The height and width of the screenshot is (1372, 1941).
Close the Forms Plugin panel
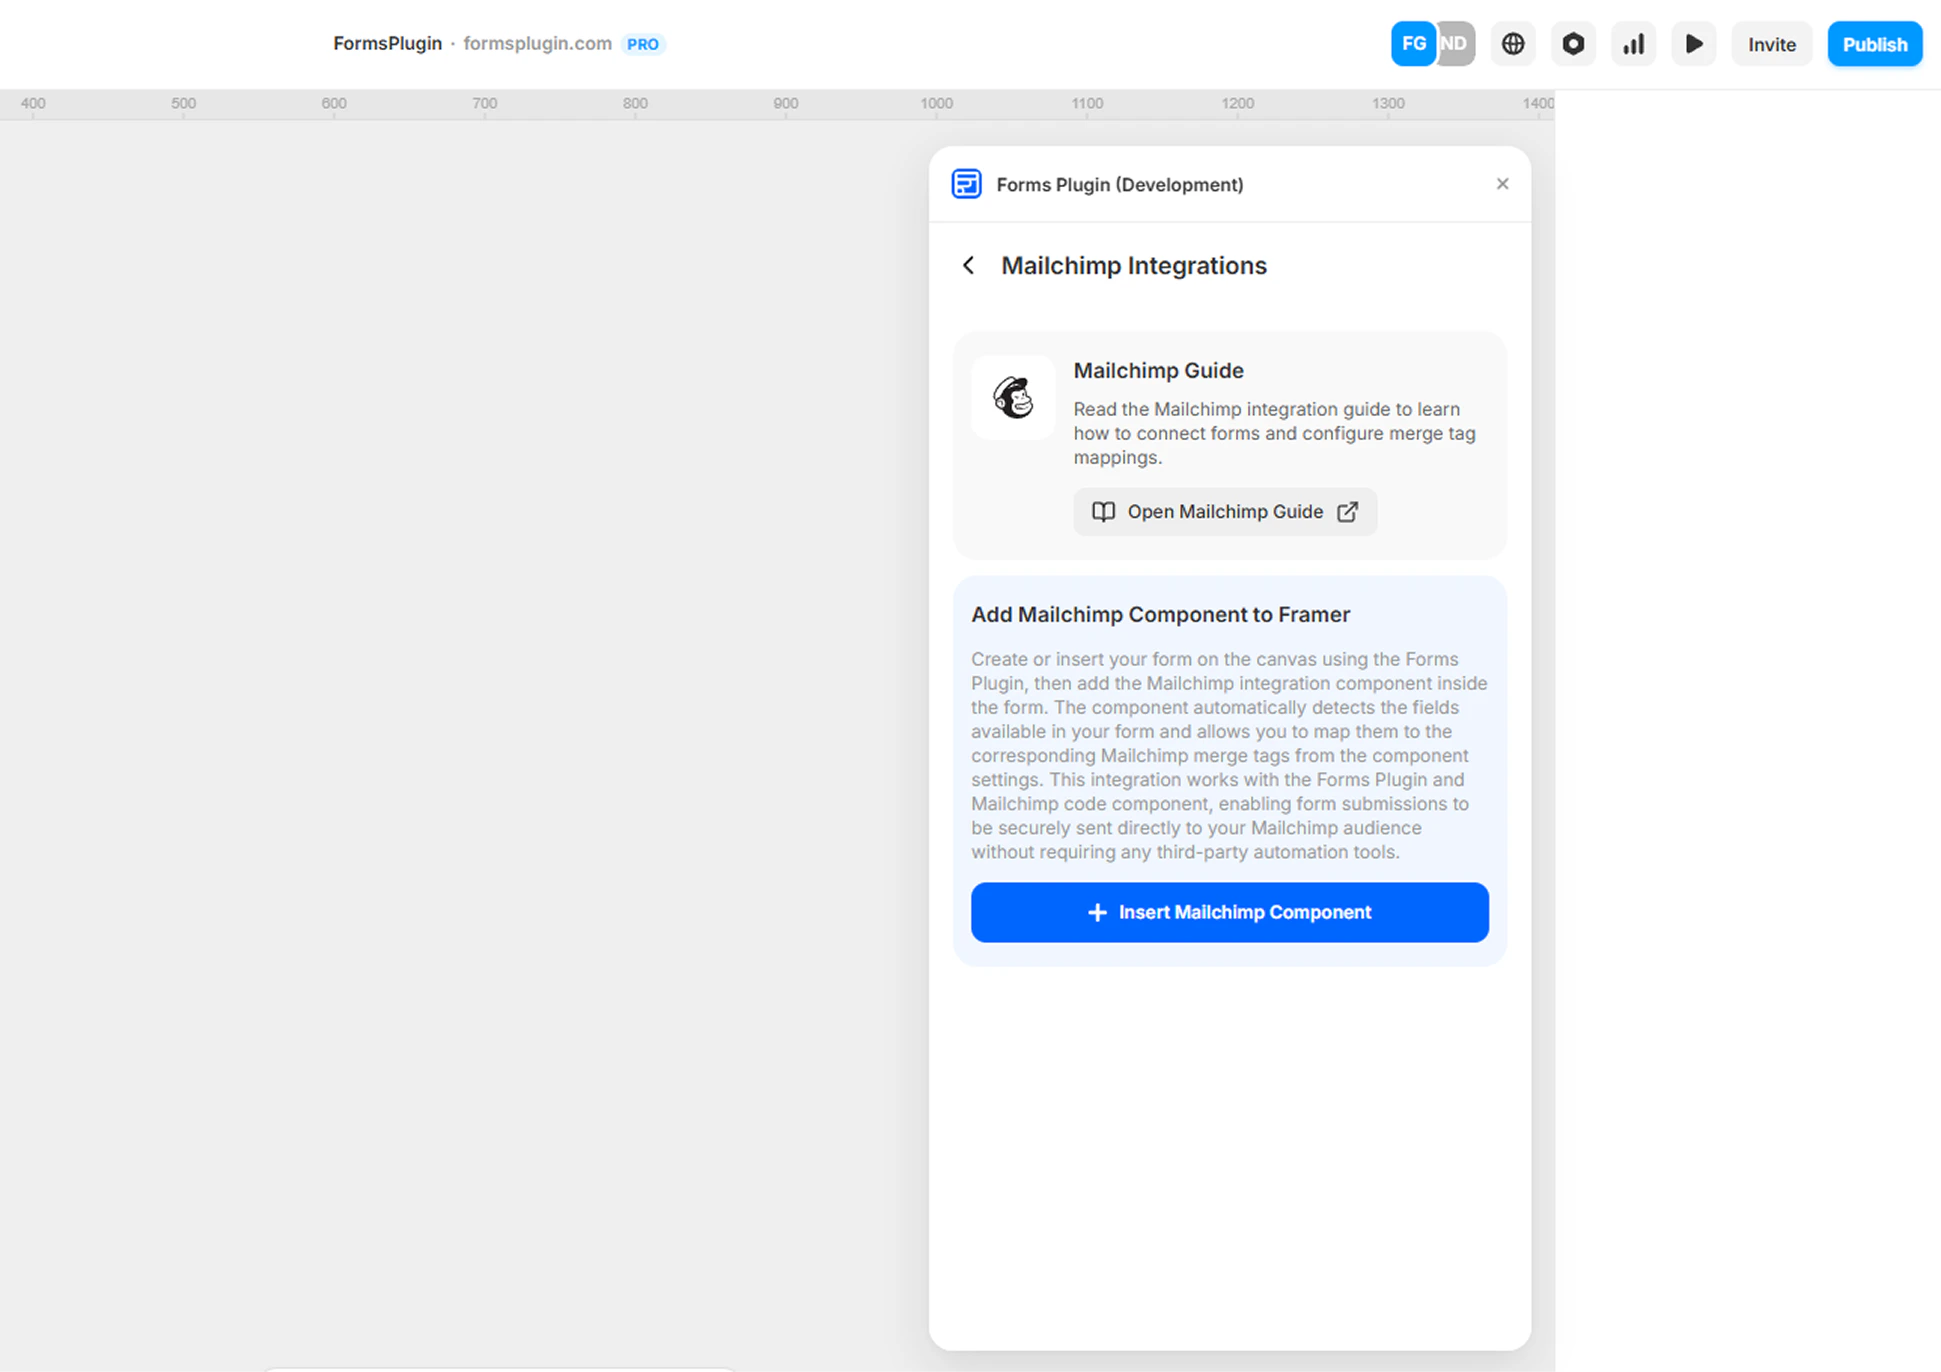pyautogui.click(x=1502, y=184)
